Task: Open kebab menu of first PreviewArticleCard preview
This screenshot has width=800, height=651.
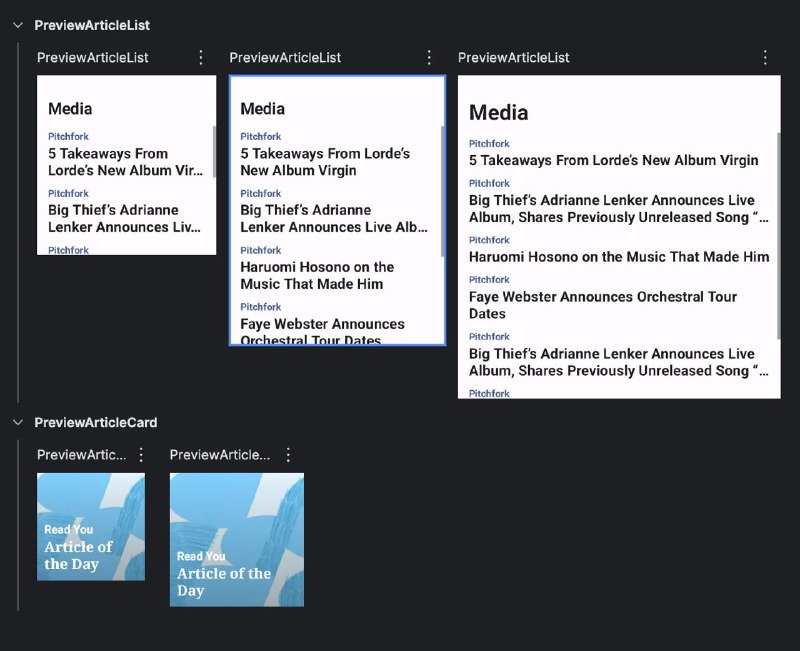Action: 141,455
